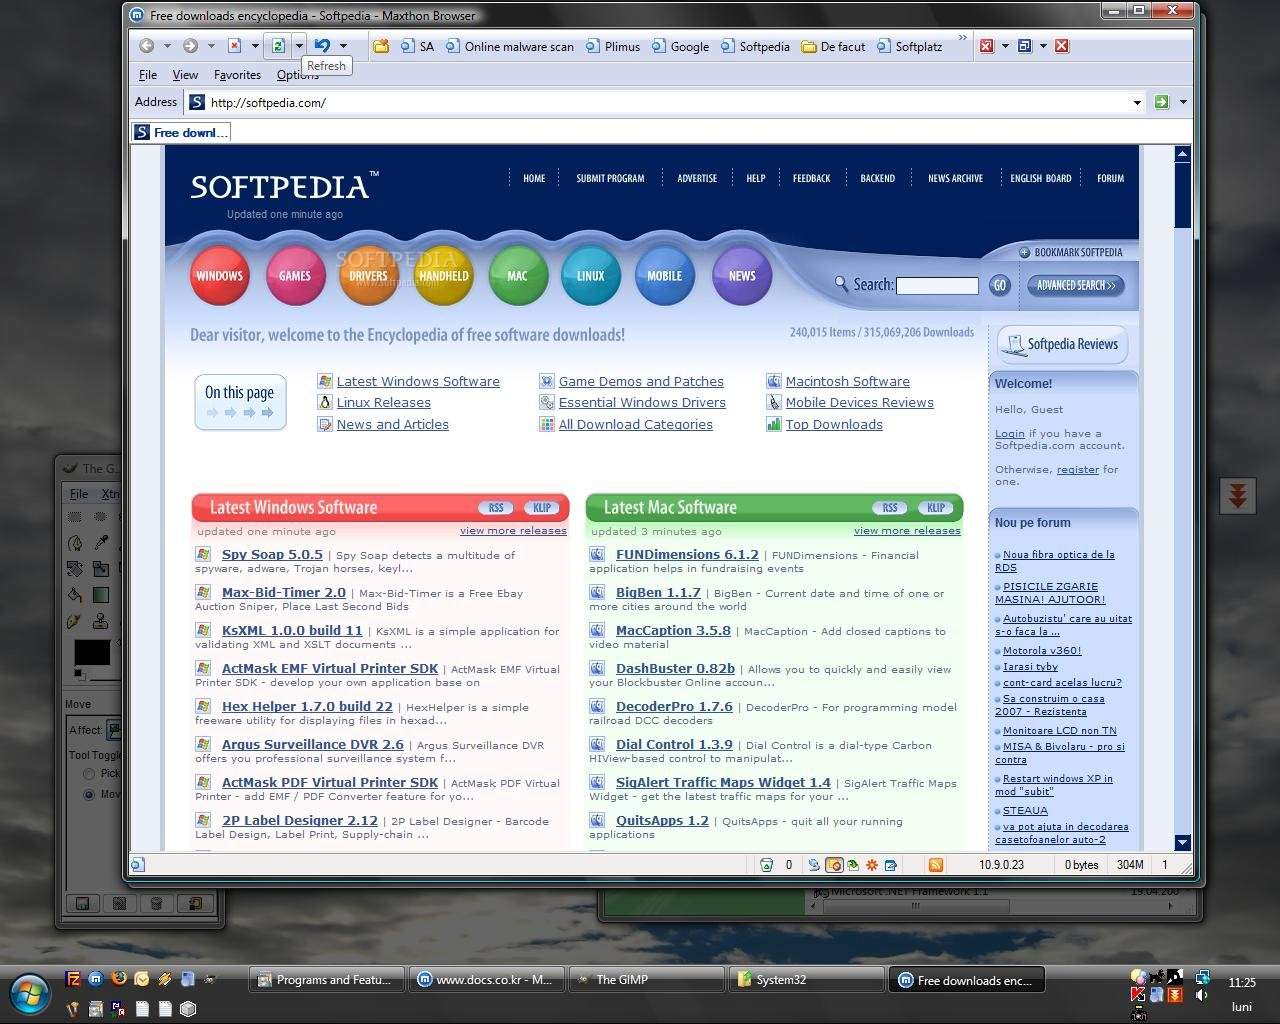1280x1024 pixels.
Task: Open the dropdown arrow next to Stop button
Action: coord(255,46)
